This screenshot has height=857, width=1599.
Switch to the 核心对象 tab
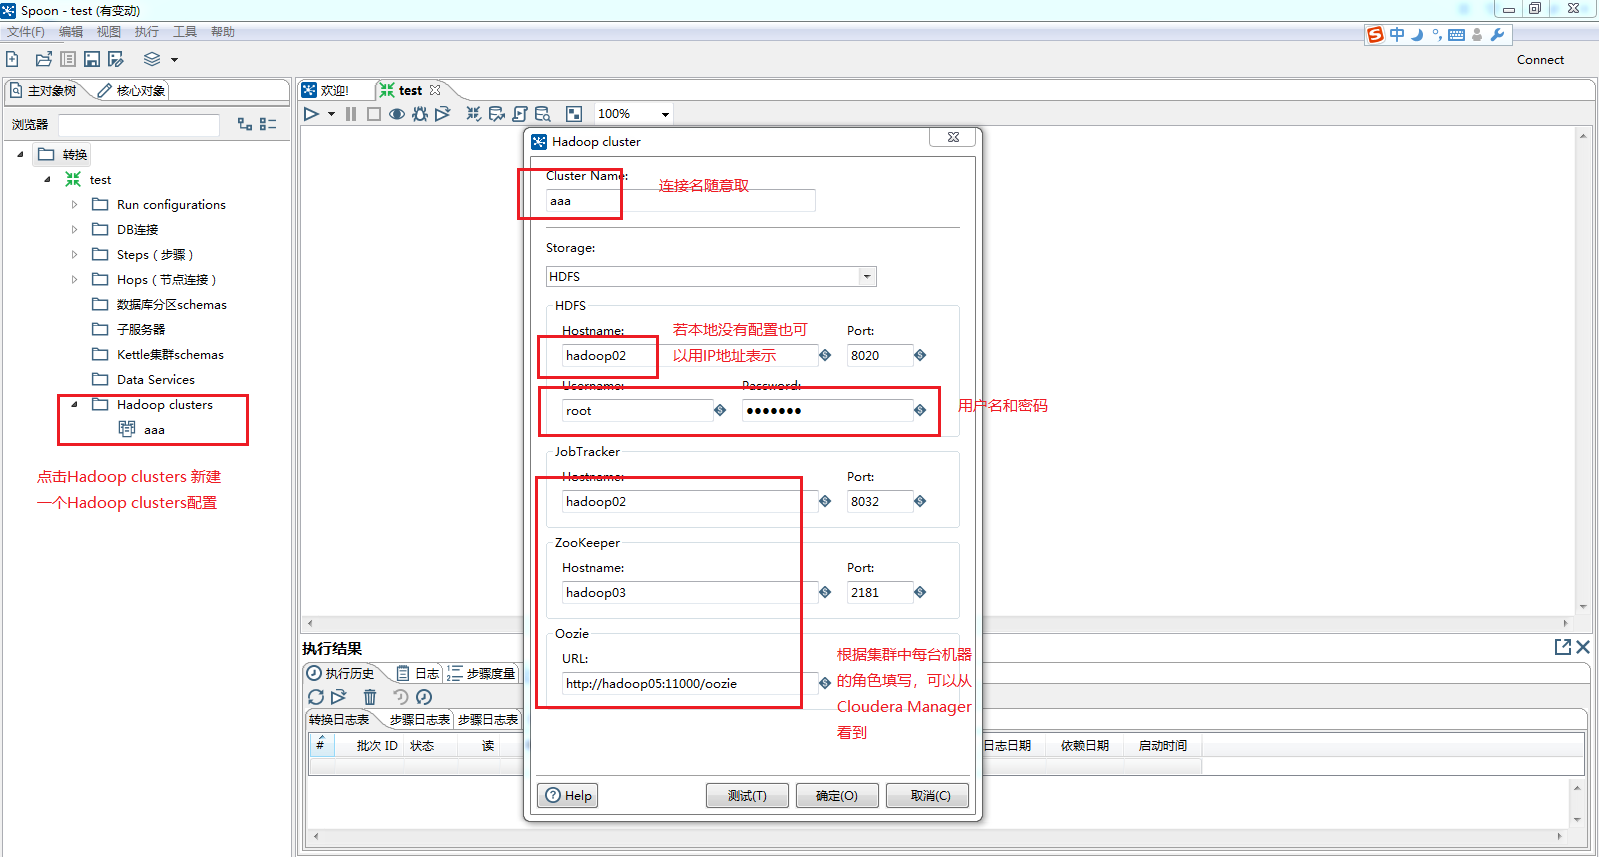point(132,91)
